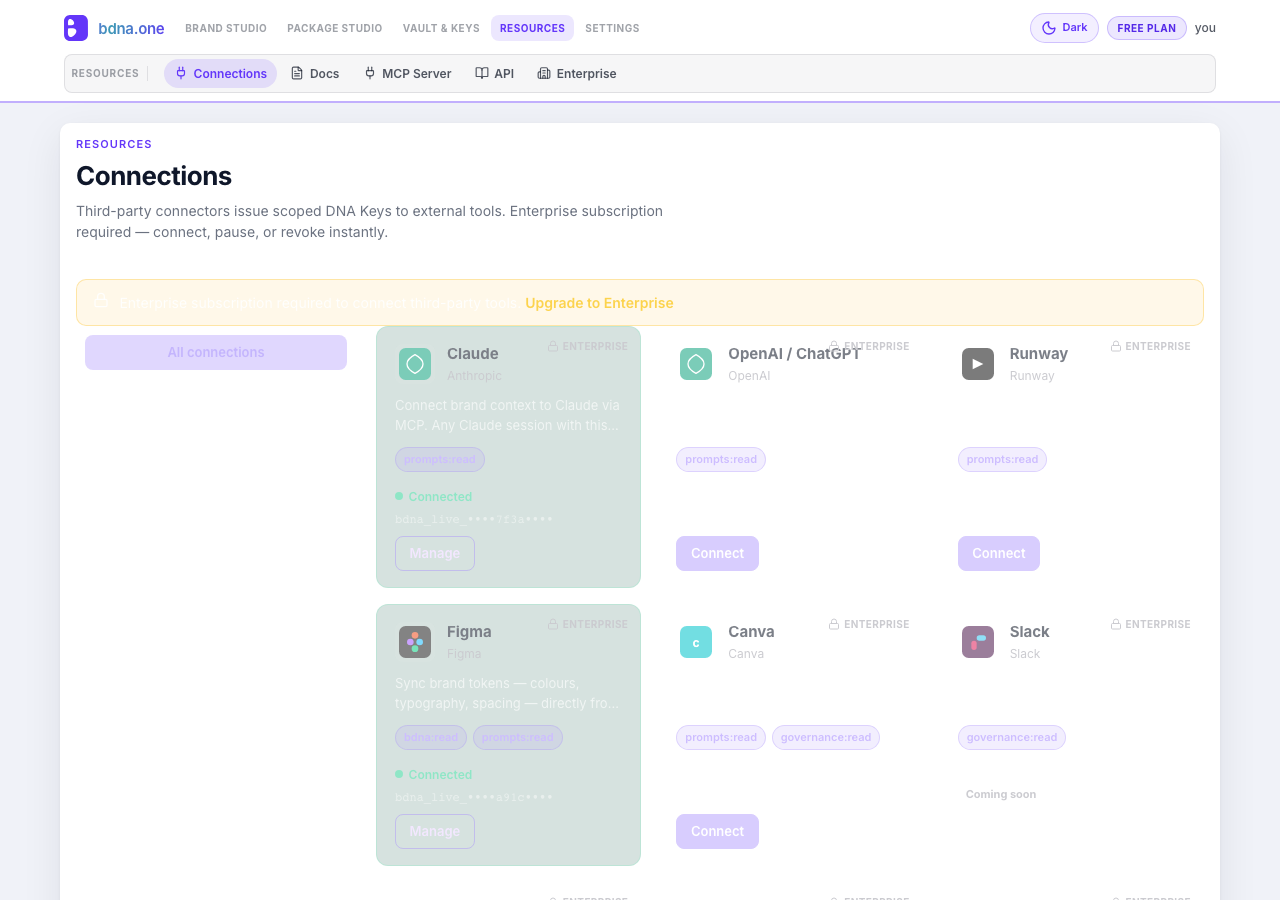
Task: Open the API tab
Action: tap(494, 73)
